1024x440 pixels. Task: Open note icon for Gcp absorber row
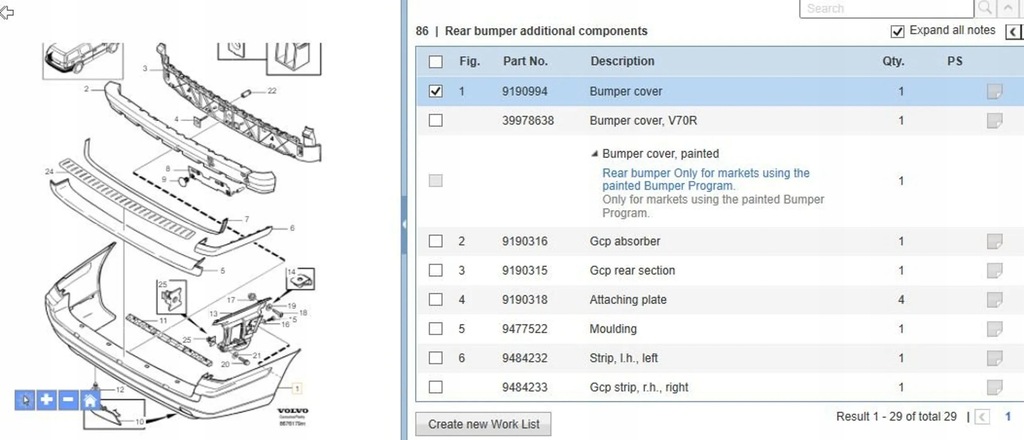tap(994, 242)
